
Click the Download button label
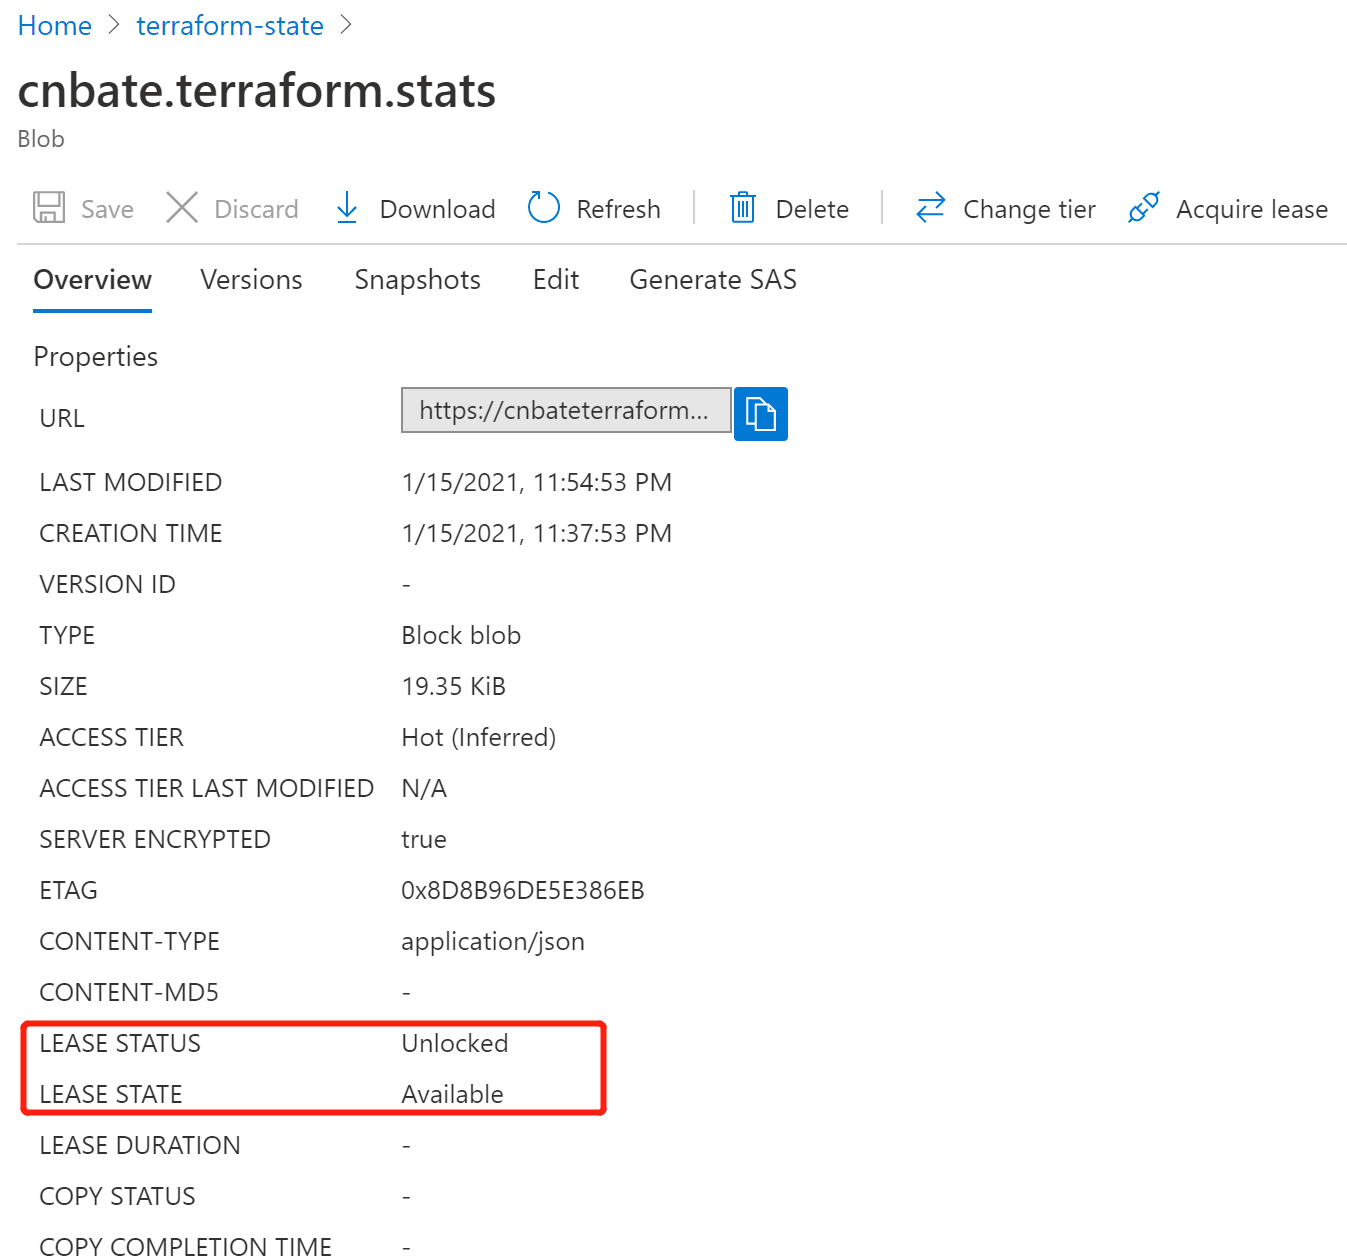click(438, 209)
